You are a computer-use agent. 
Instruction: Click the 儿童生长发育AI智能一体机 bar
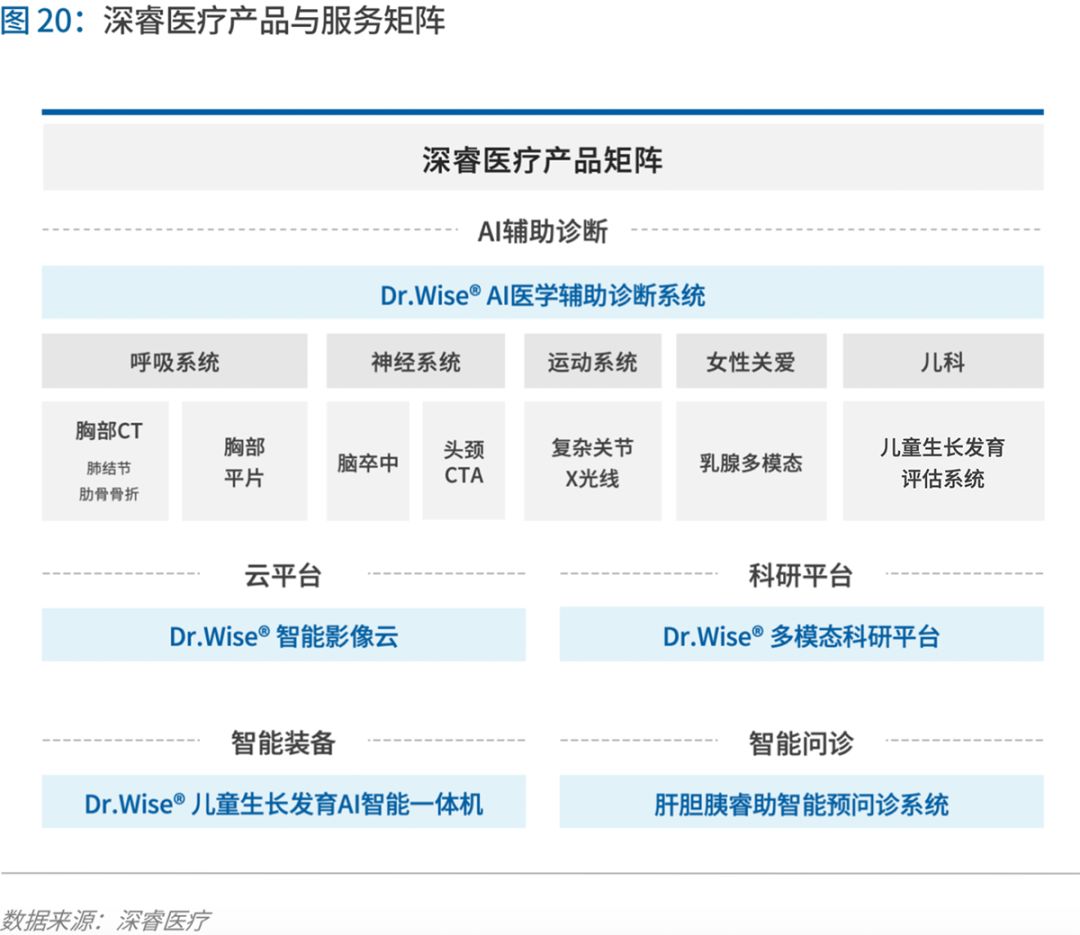pos(284,802)
